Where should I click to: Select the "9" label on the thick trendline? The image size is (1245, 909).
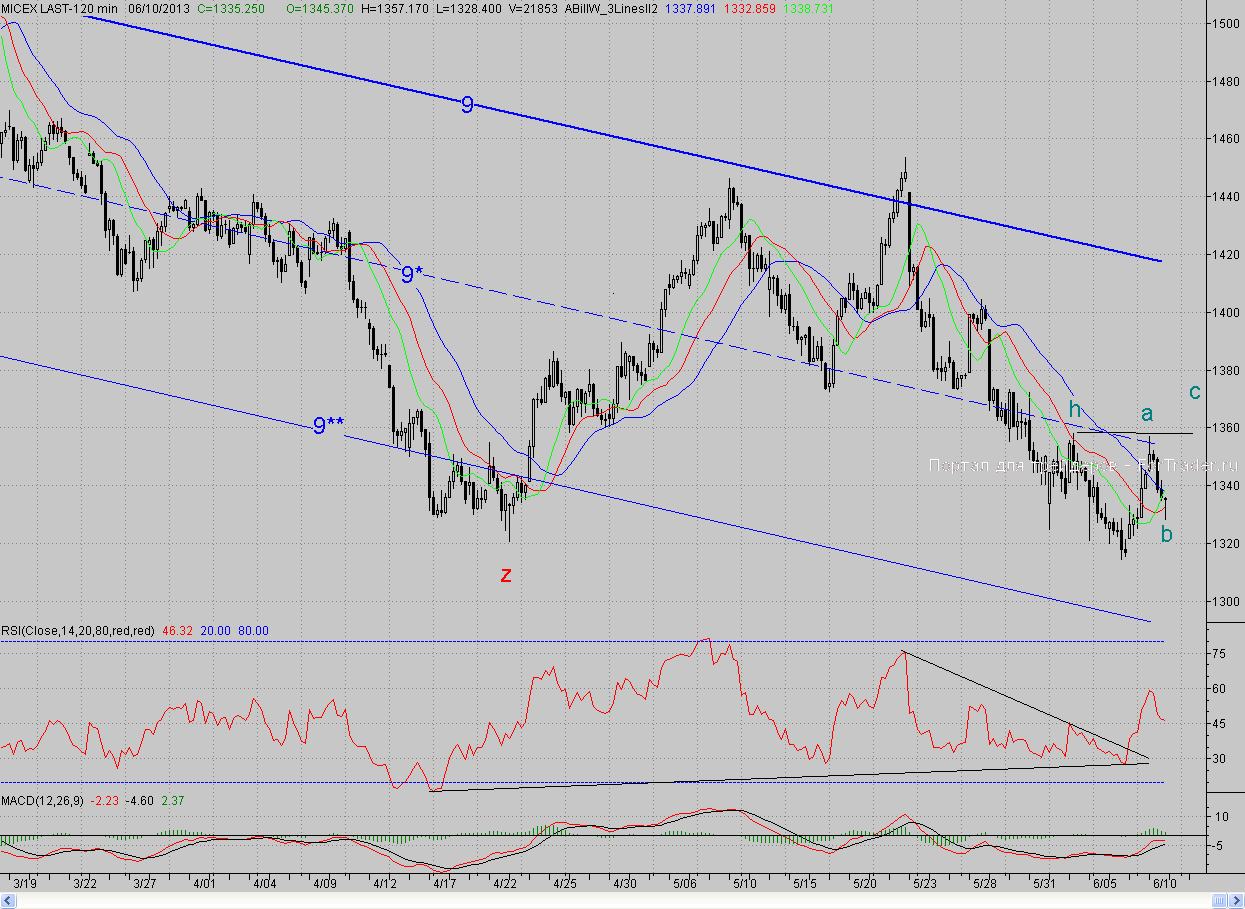tap(467, 104)
